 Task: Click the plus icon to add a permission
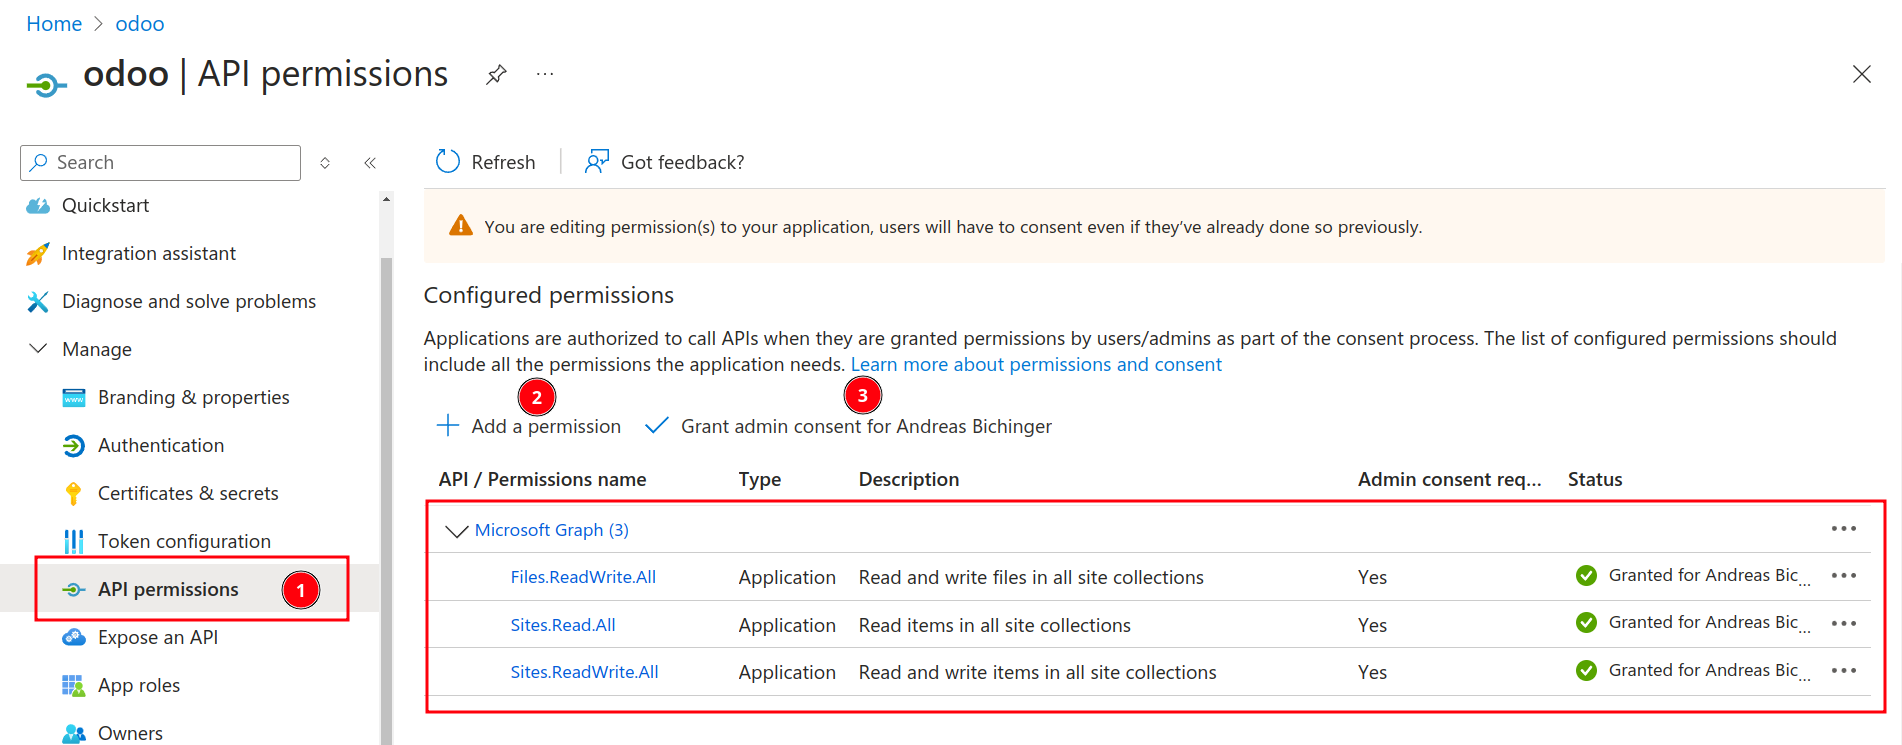[448, 426]
